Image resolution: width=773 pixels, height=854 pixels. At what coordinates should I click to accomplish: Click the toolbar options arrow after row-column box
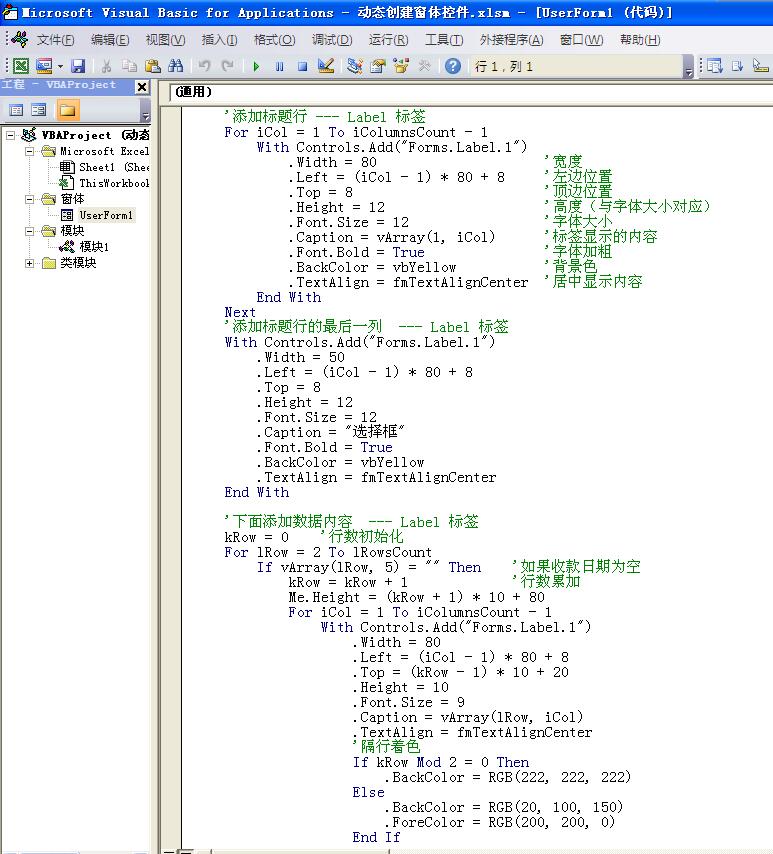click(x=689, y=67)
